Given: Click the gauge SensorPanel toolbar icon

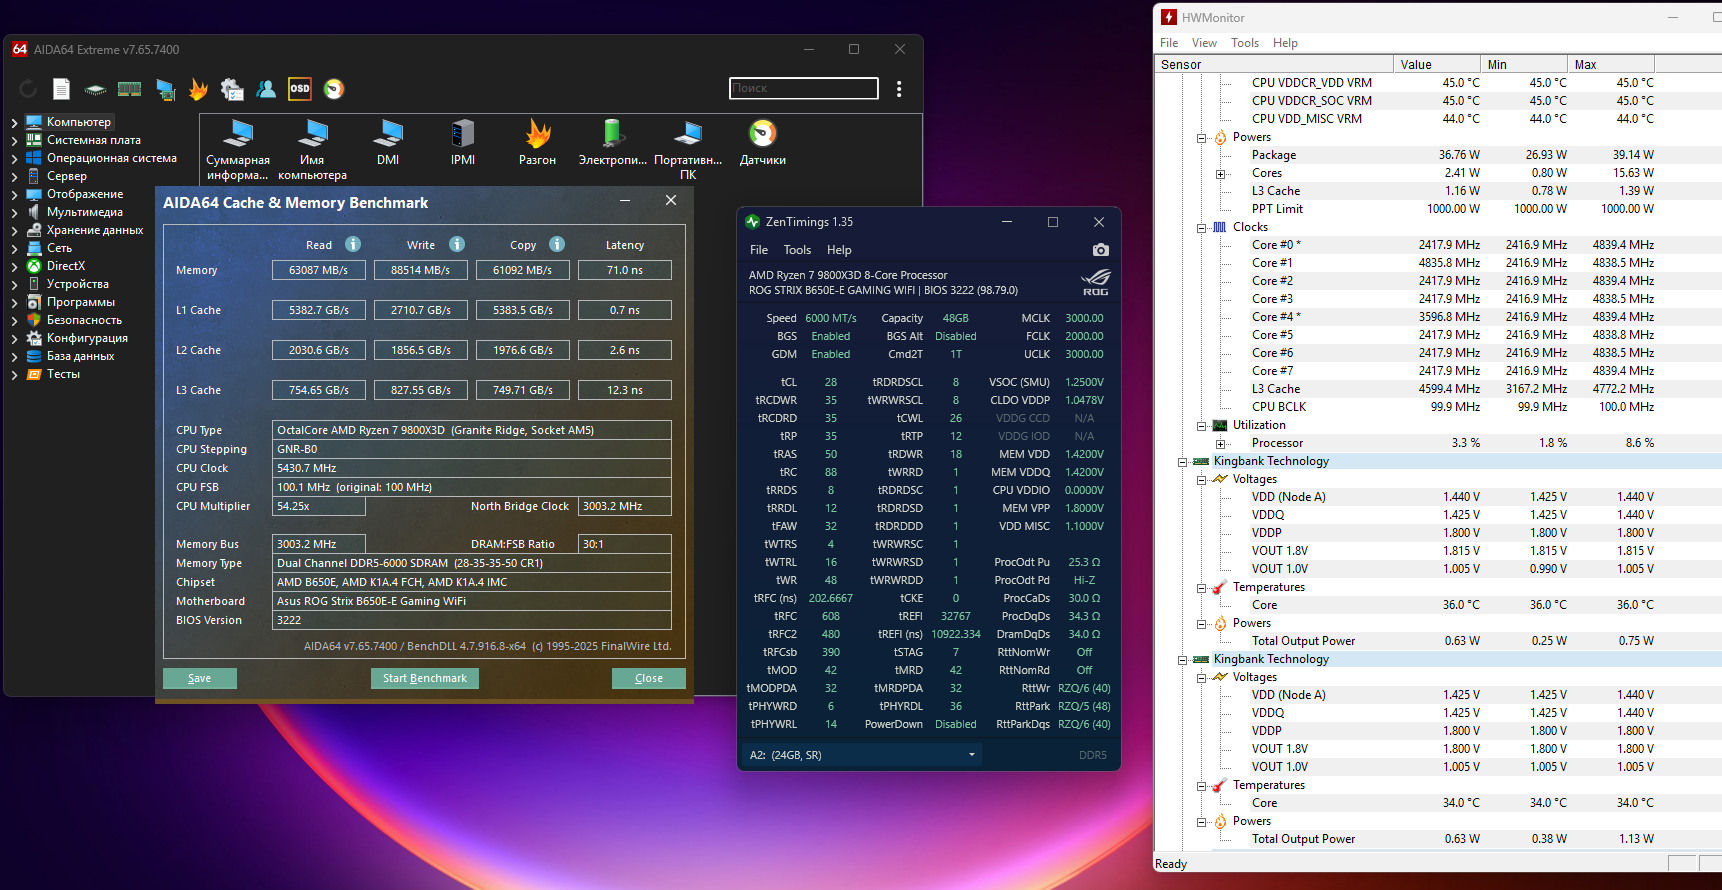Looking at the screenshot, I should coord(334,89).
